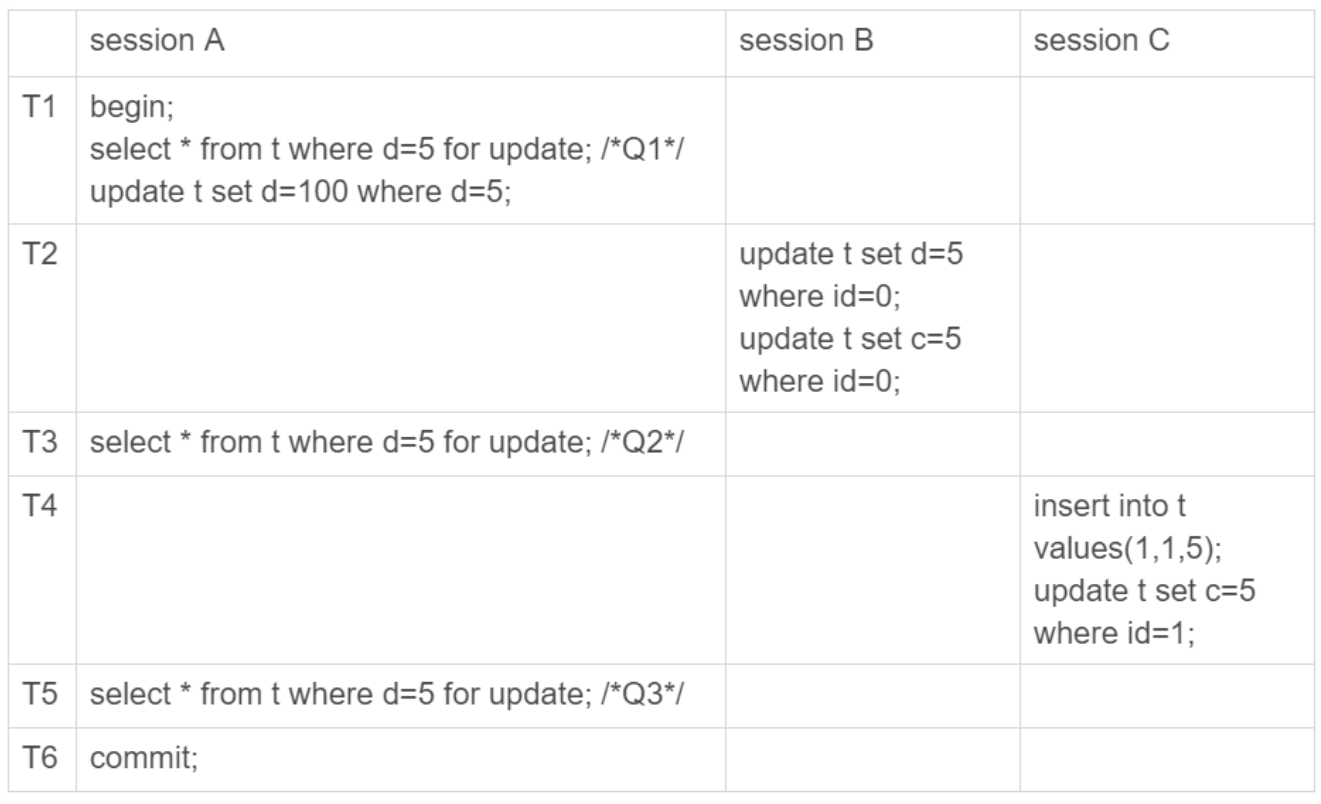Click the T2 row label

[x=39, y=256]
